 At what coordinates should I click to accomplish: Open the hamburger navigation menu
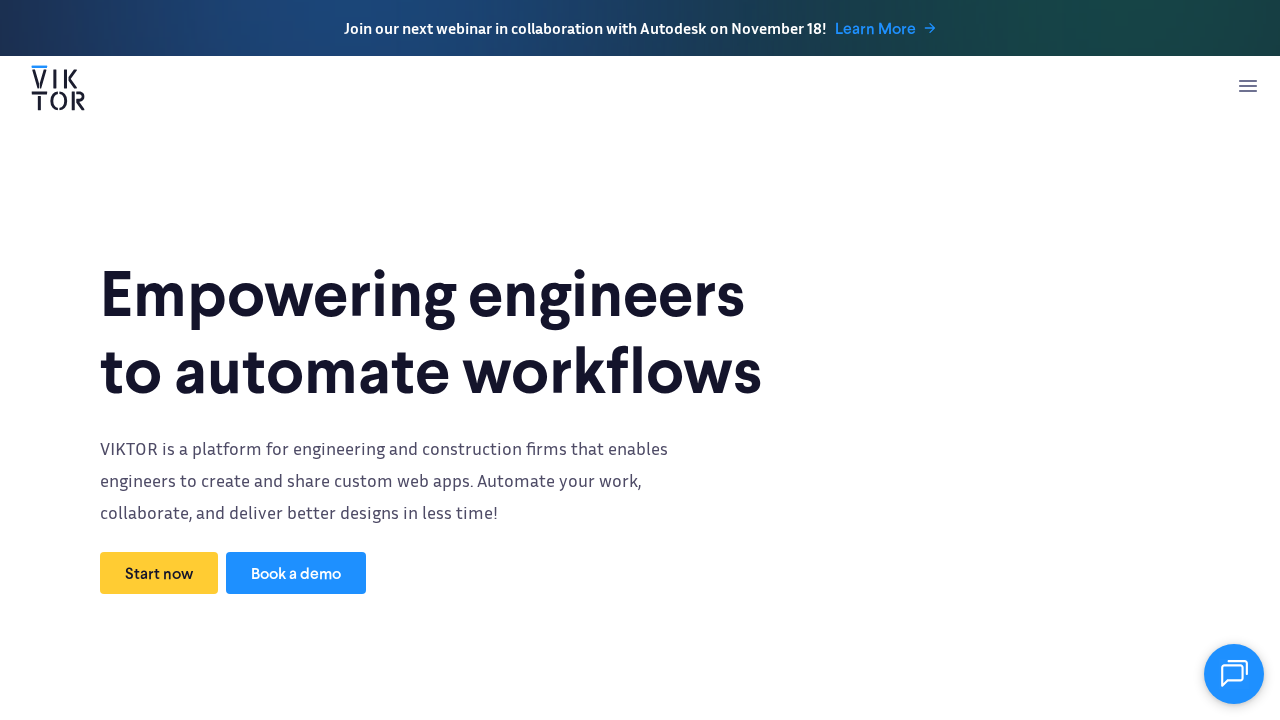tap(1247, 86)
